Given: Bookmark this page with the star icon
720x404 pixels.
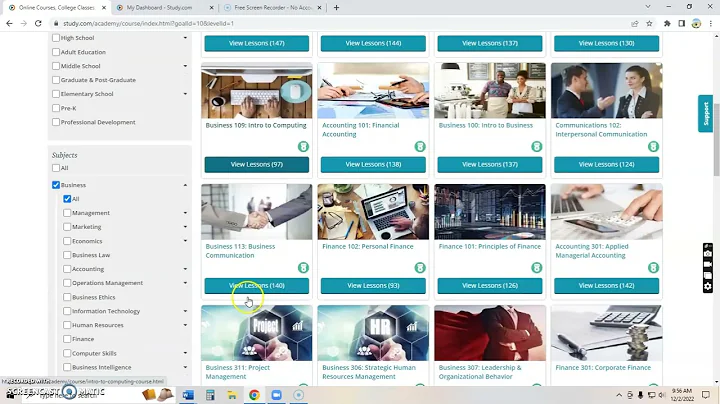Looking at the screenshot, I should 649,23.
